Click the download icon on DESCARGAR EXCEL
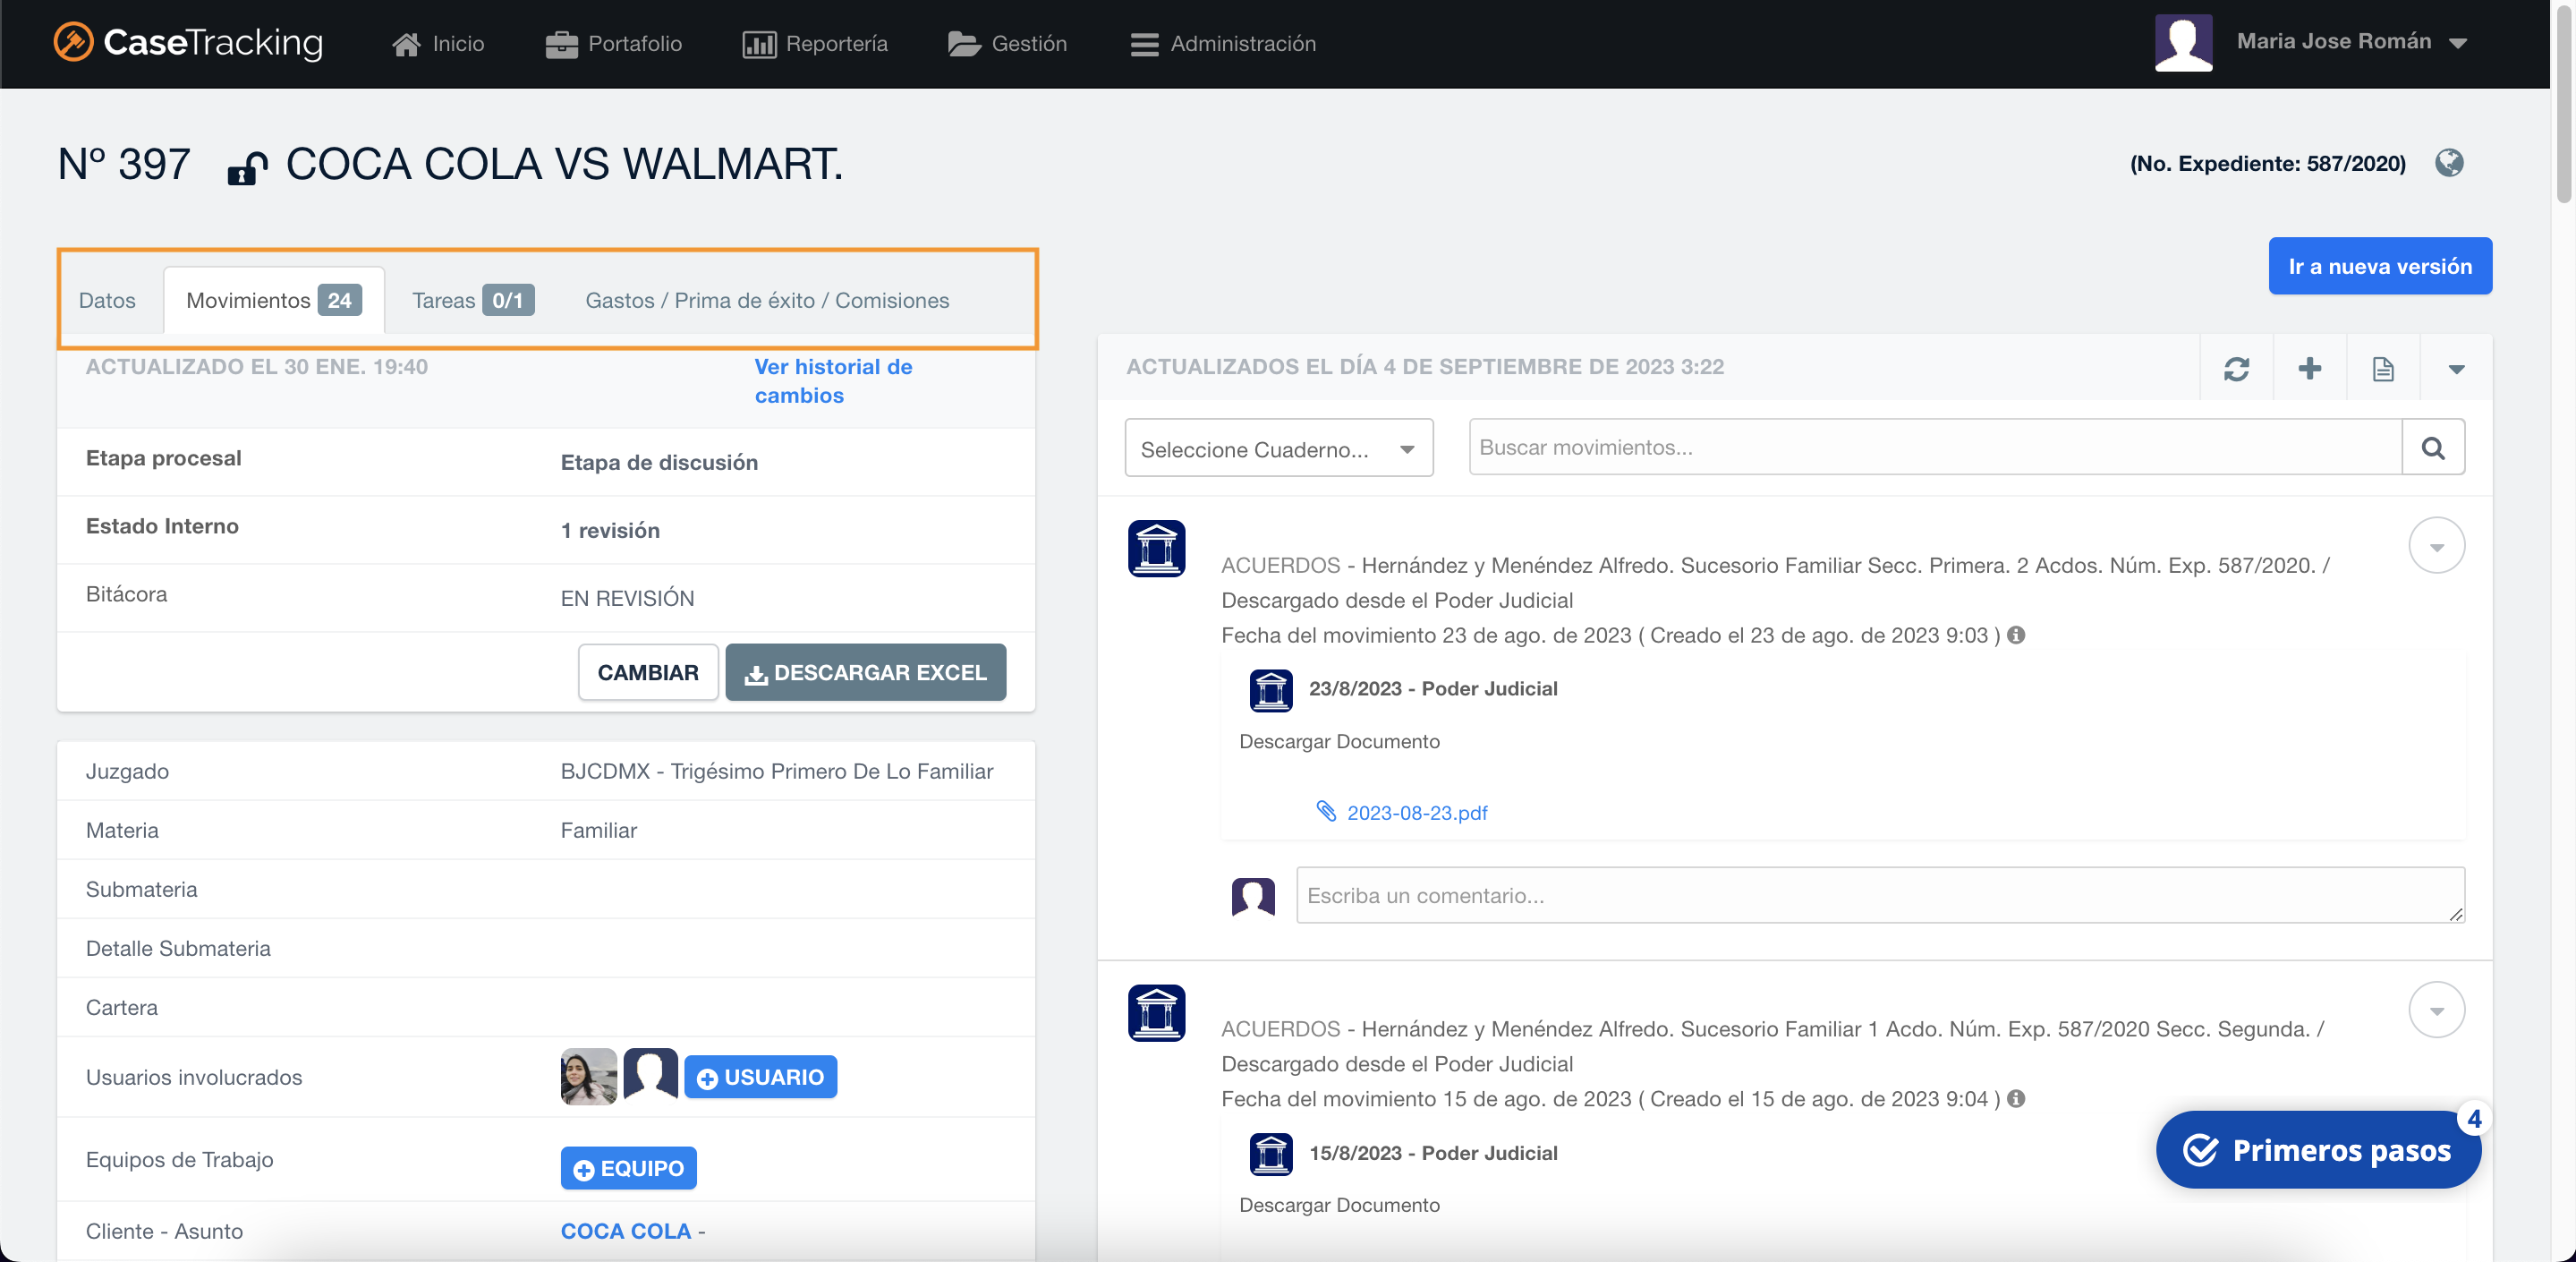 (756, 675)
